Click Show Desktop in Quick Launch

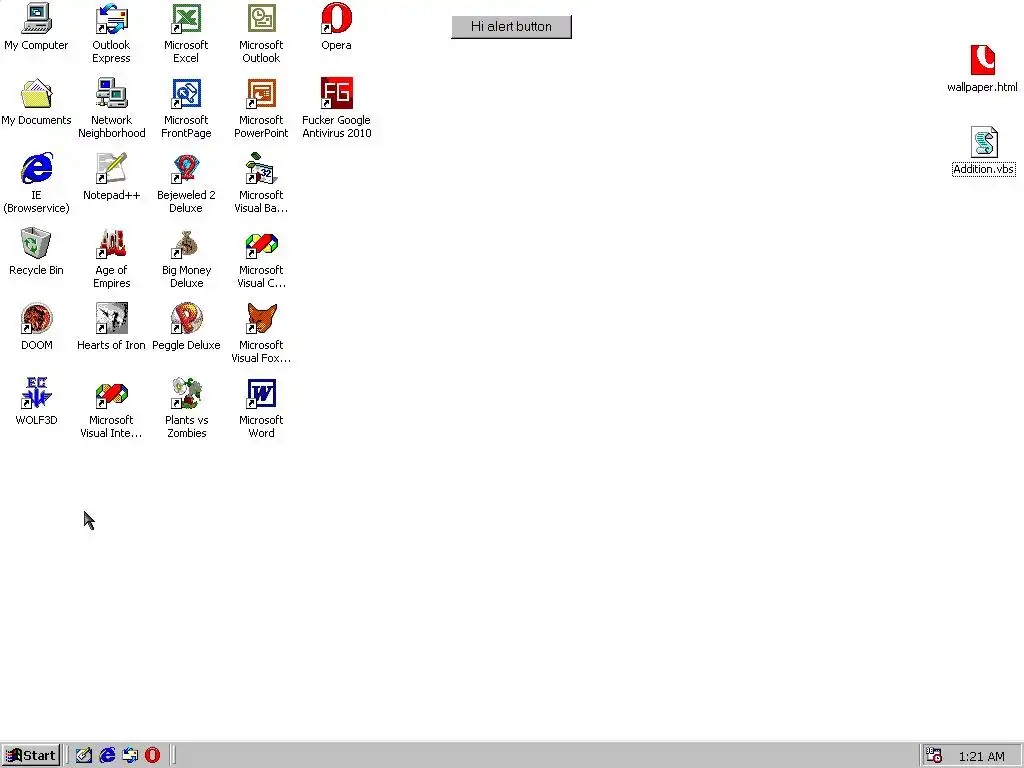pyautogui.click(x=84, y=756)
